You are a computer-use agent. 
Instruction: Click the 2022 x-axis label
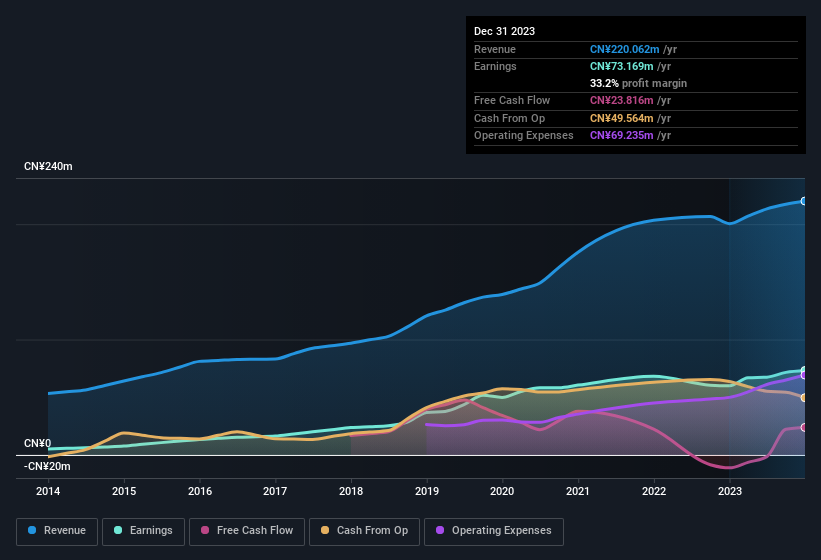(x=654, y=491)
